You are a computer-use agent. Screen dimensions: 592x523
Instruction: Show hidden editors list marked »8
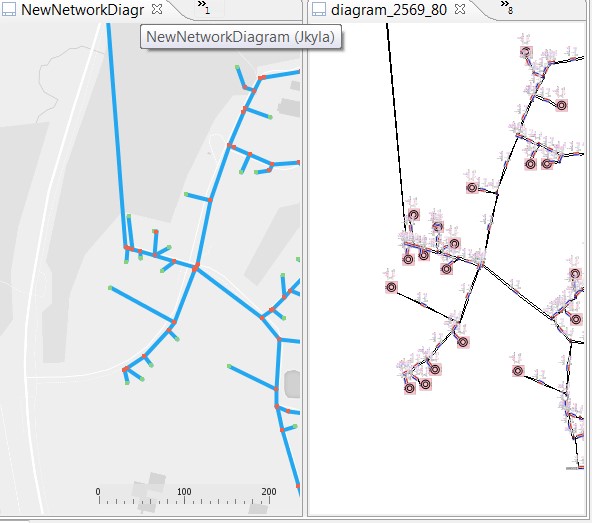pos(507,7)
